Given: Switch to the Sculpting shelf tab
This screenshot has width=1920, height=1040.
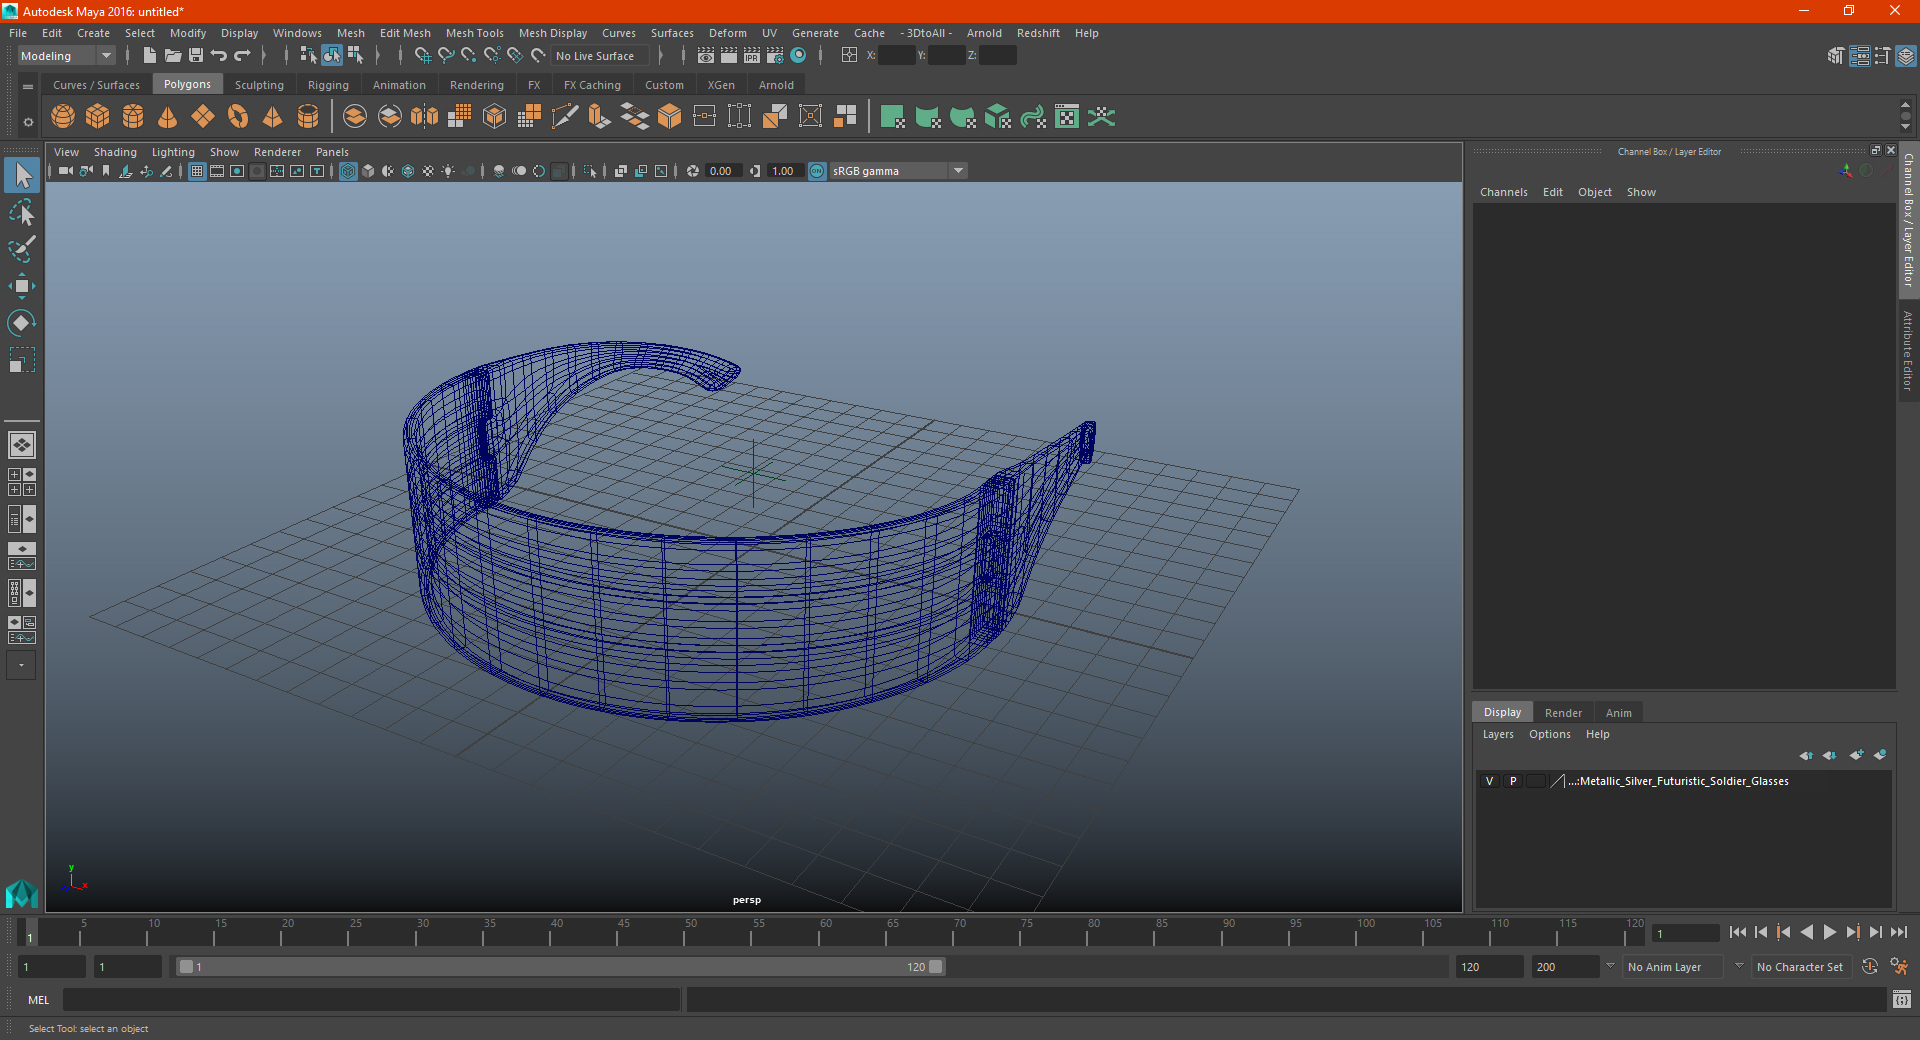Looking at the screenshot, I should [259, 85].
